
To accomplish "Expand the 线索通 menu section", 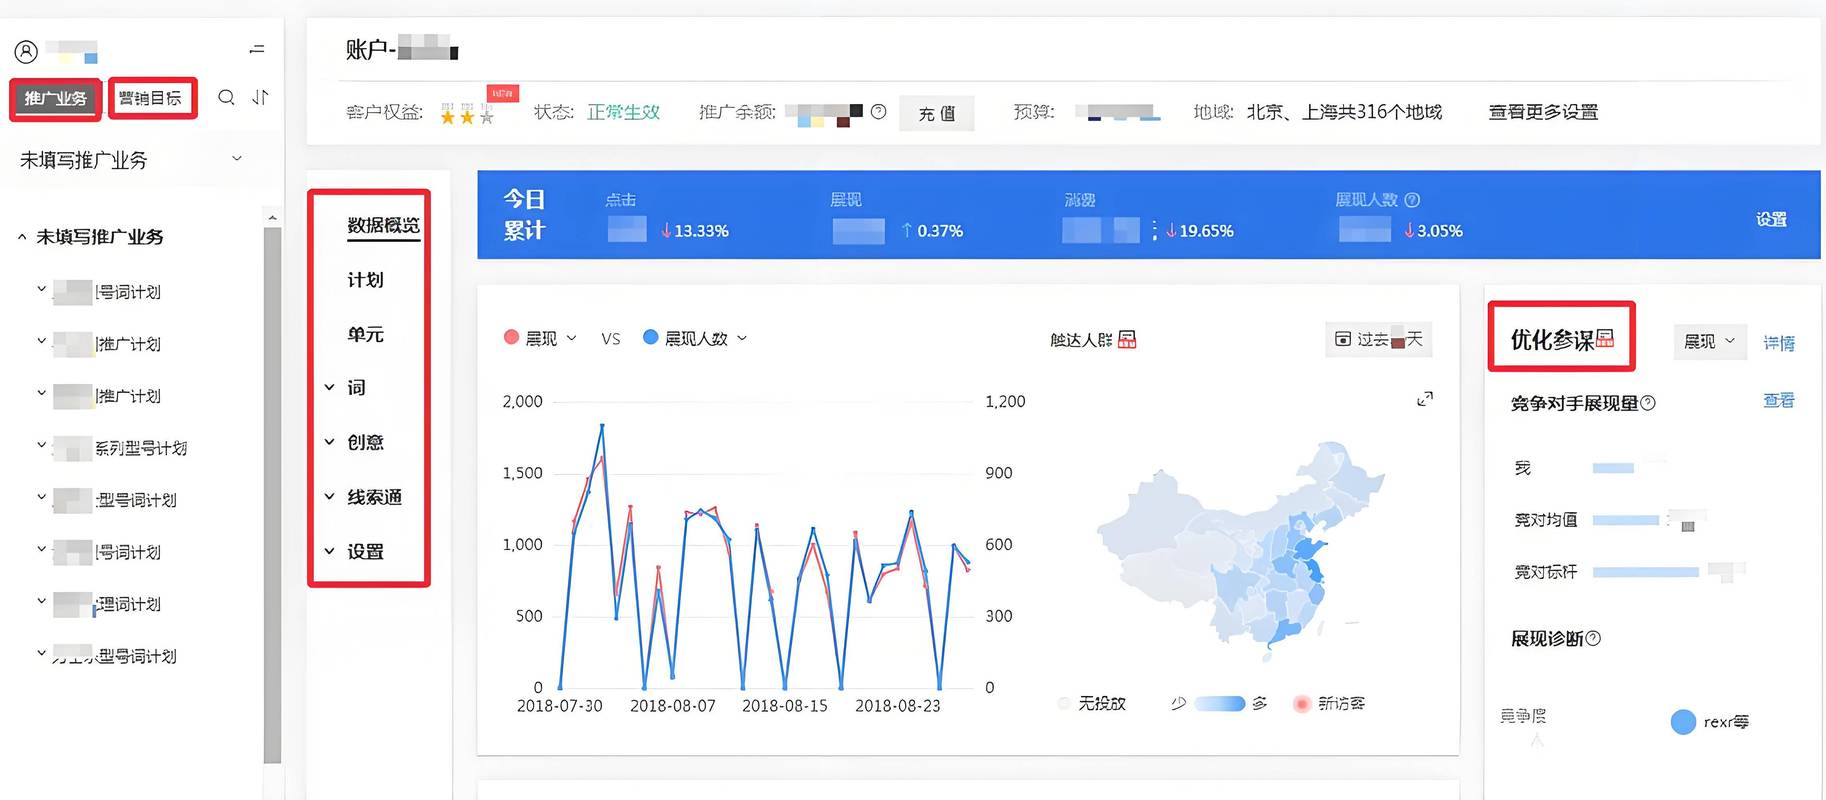I will pyautogui.click(x=364, y=497).
